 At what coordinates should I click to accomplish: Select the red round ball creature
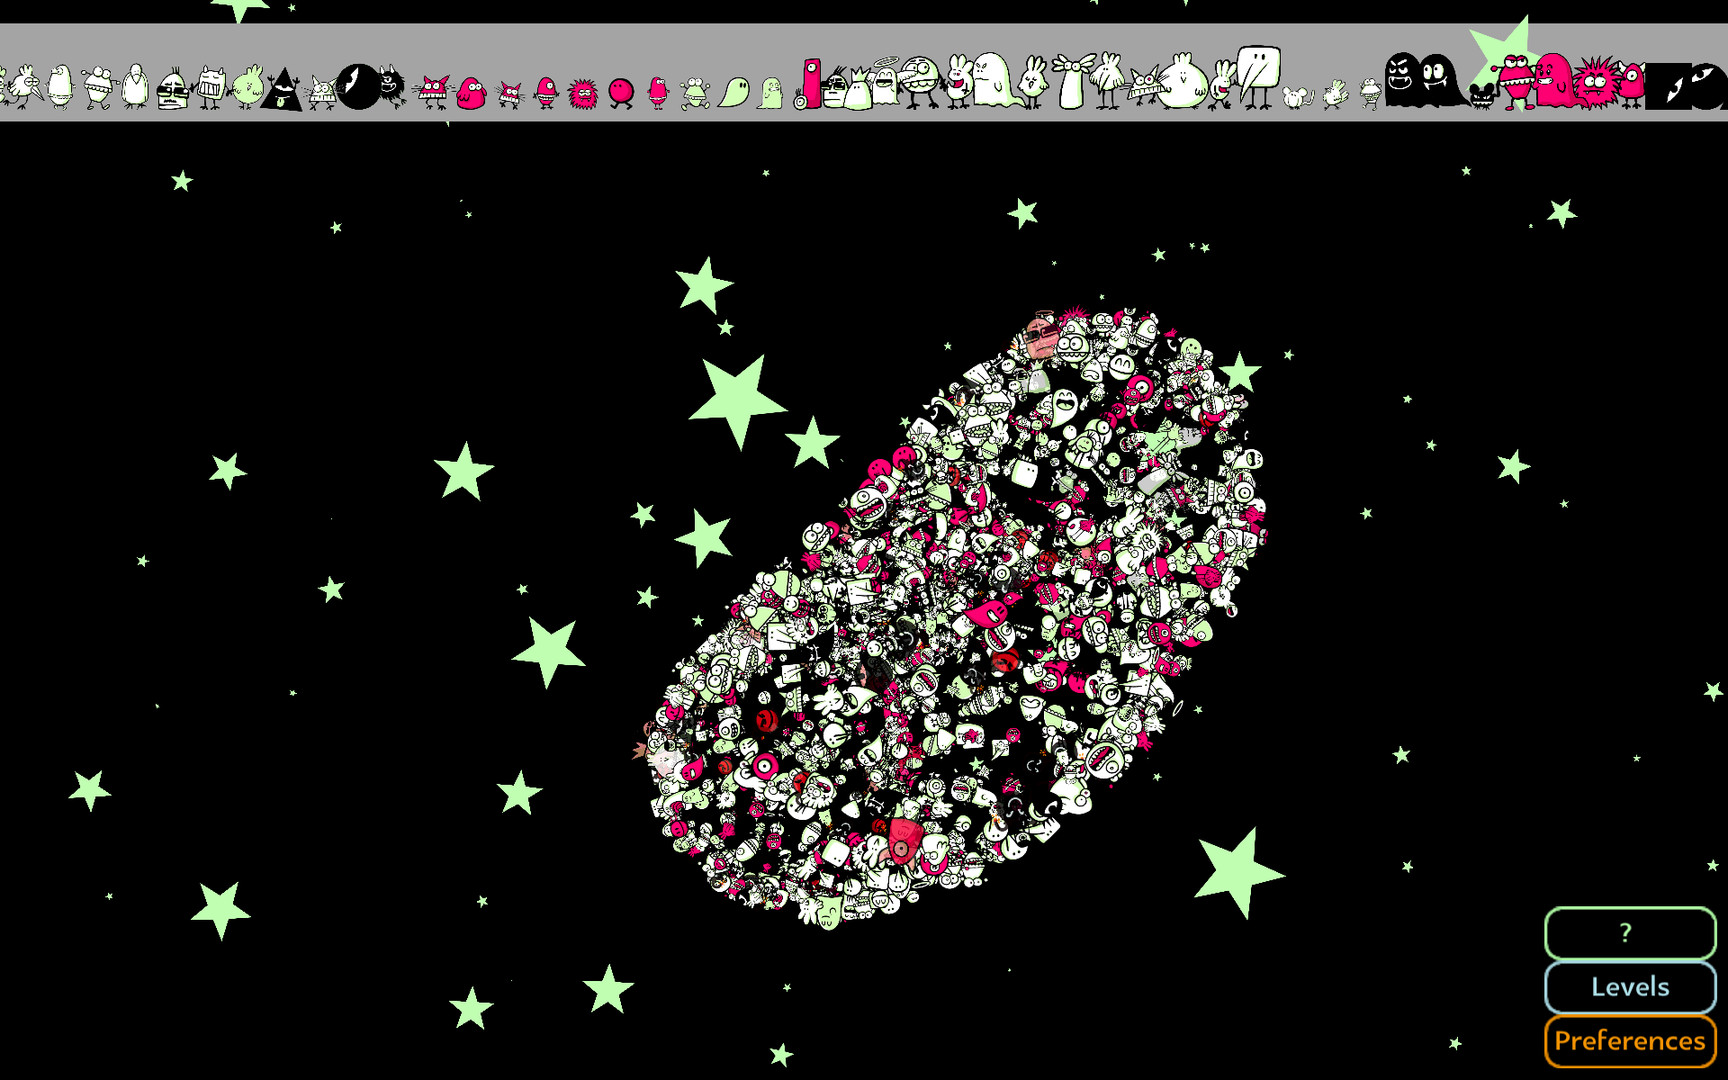click(621, 92)
